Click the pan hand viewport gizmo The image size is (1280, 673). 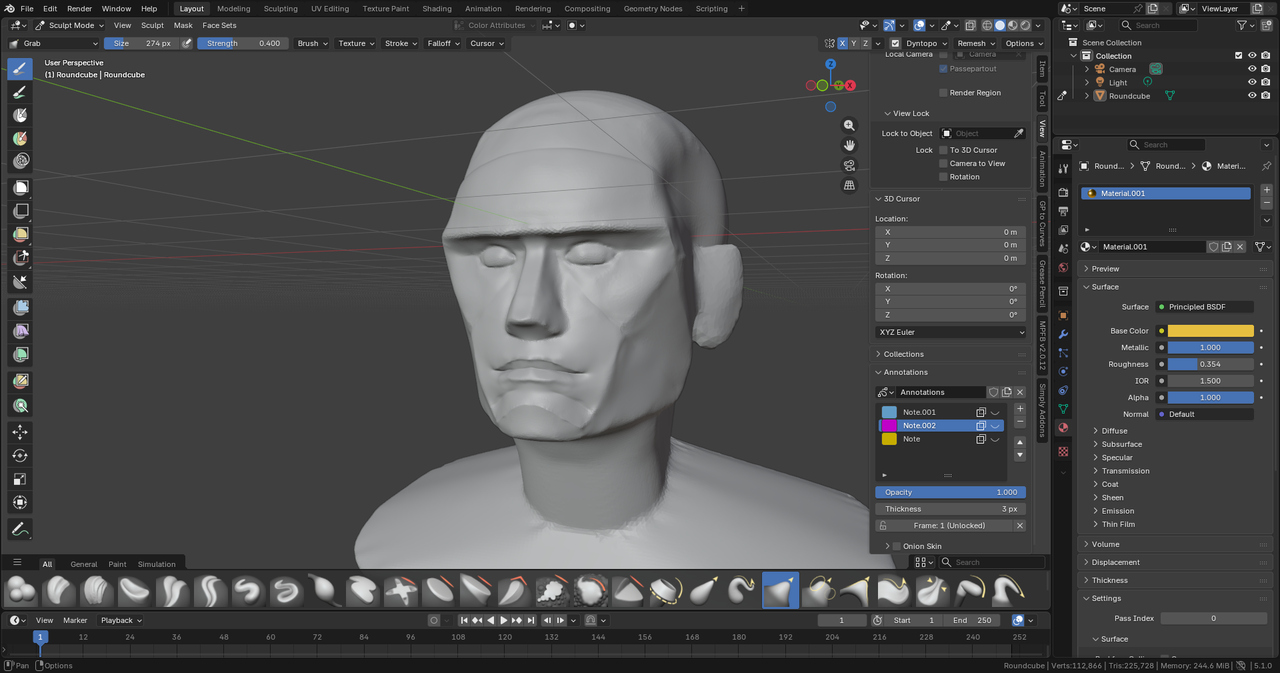pyautogui.click(x=849, y=145)
